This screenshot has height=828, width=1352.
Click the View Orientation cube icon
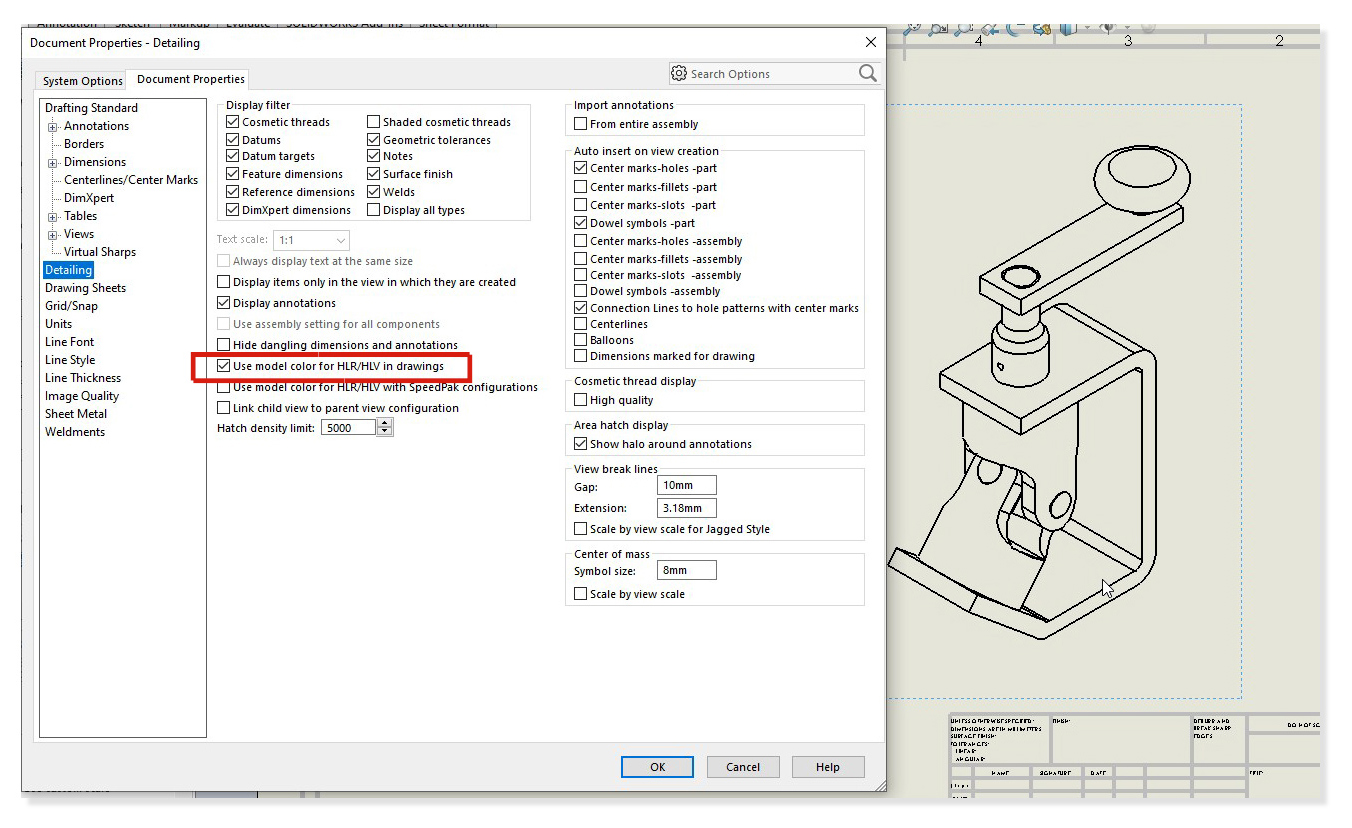pos(1068,28)
